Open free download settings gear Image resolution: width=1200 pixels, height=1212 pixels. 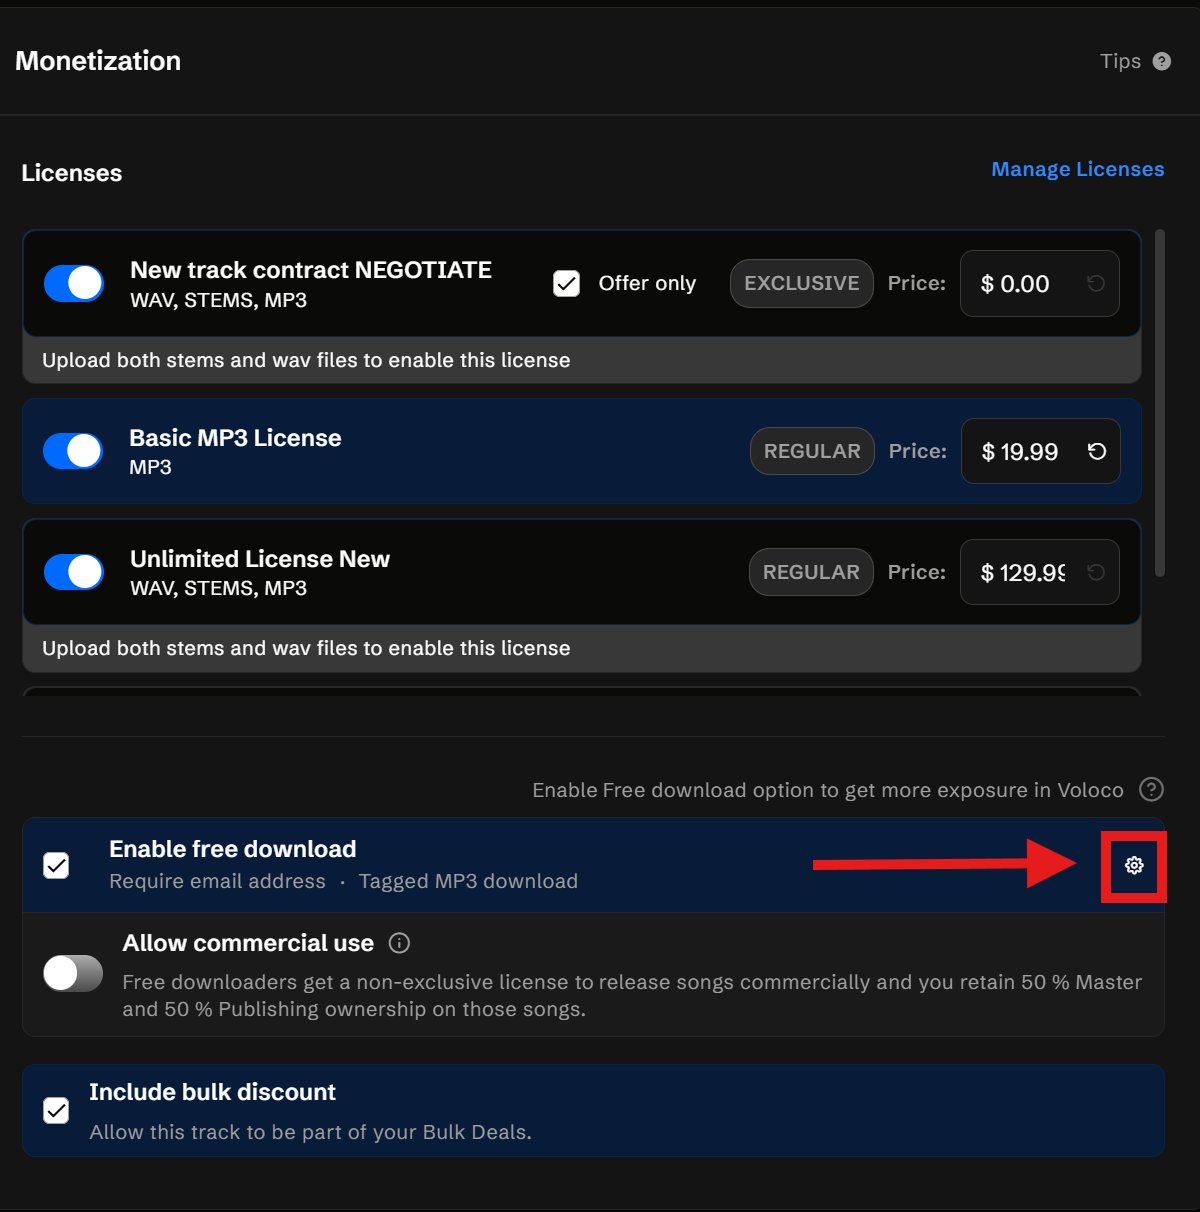(1134, 865)
